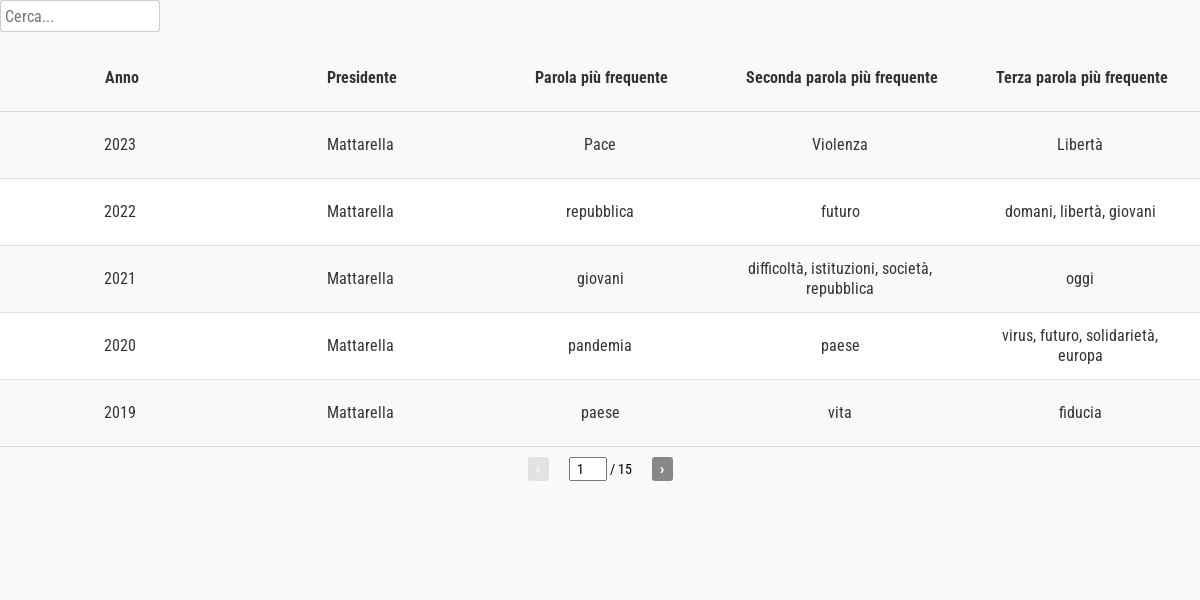Sort by Presidente column header
This screenshot has height=600, width=1200.
tap(361, 78)
